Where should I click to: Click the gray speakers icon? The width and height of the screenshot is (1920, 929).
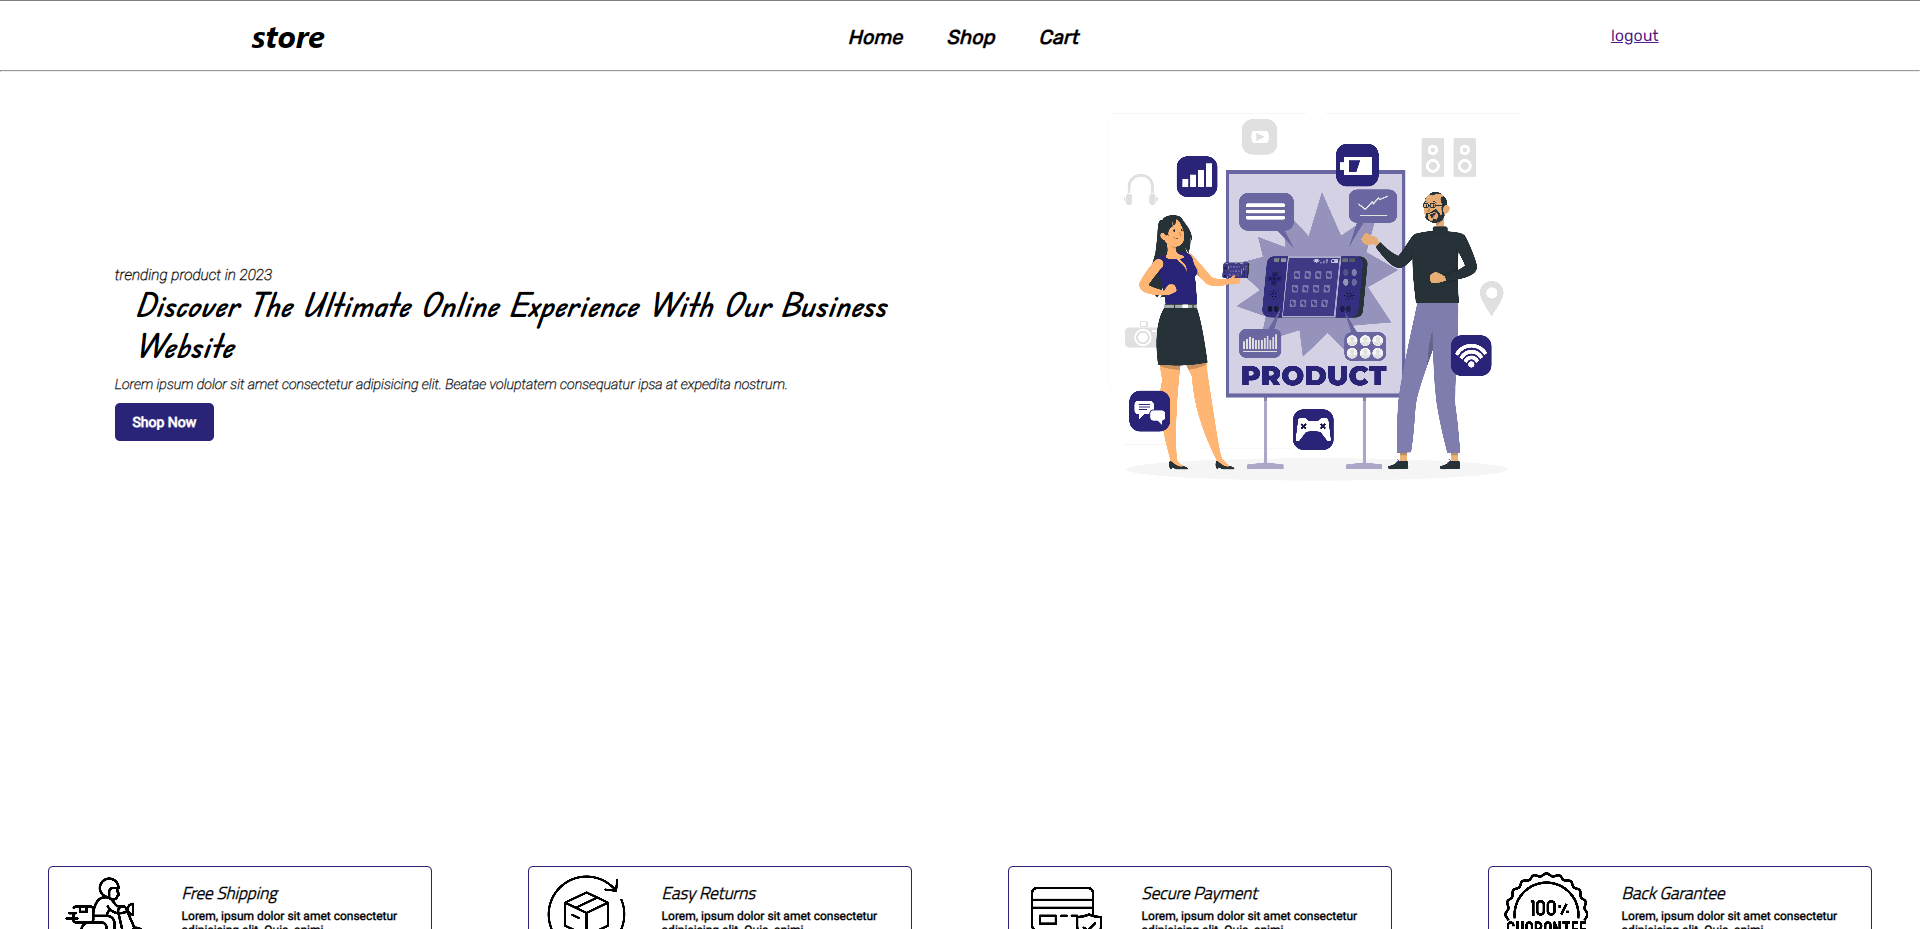click(1448, 157)
